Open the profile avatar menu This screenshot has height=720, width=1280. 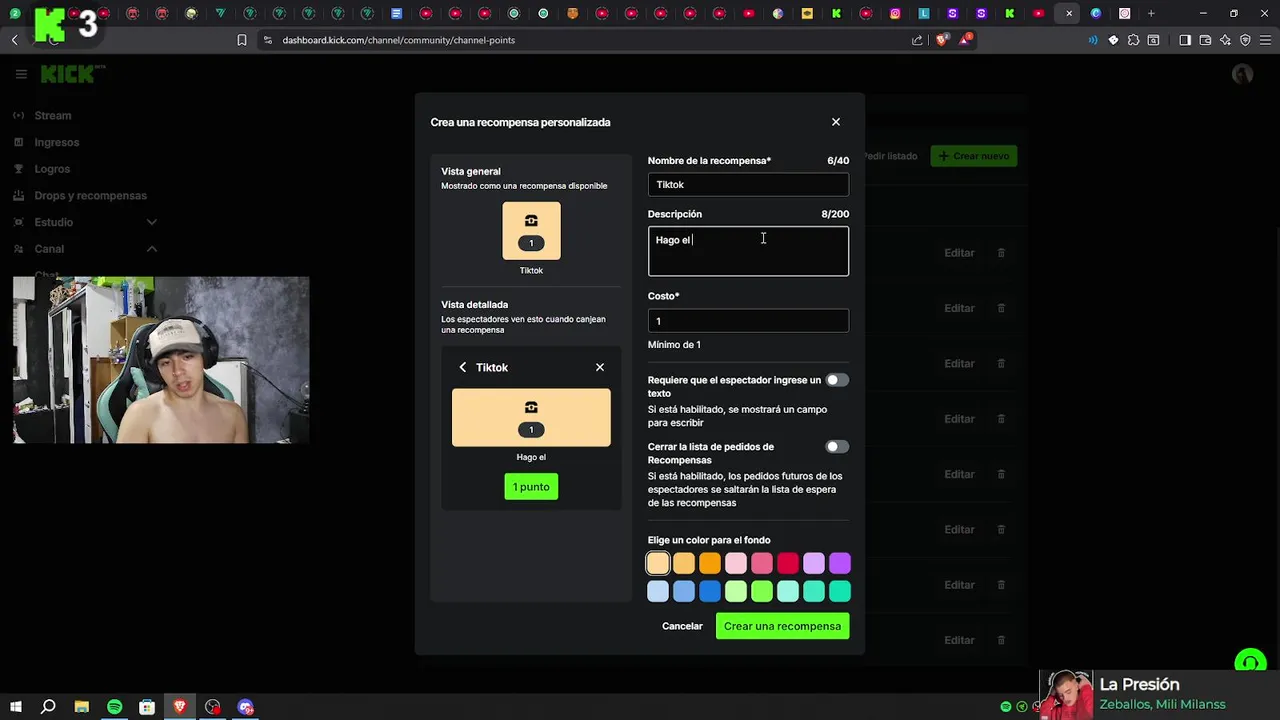(1243, 74)
